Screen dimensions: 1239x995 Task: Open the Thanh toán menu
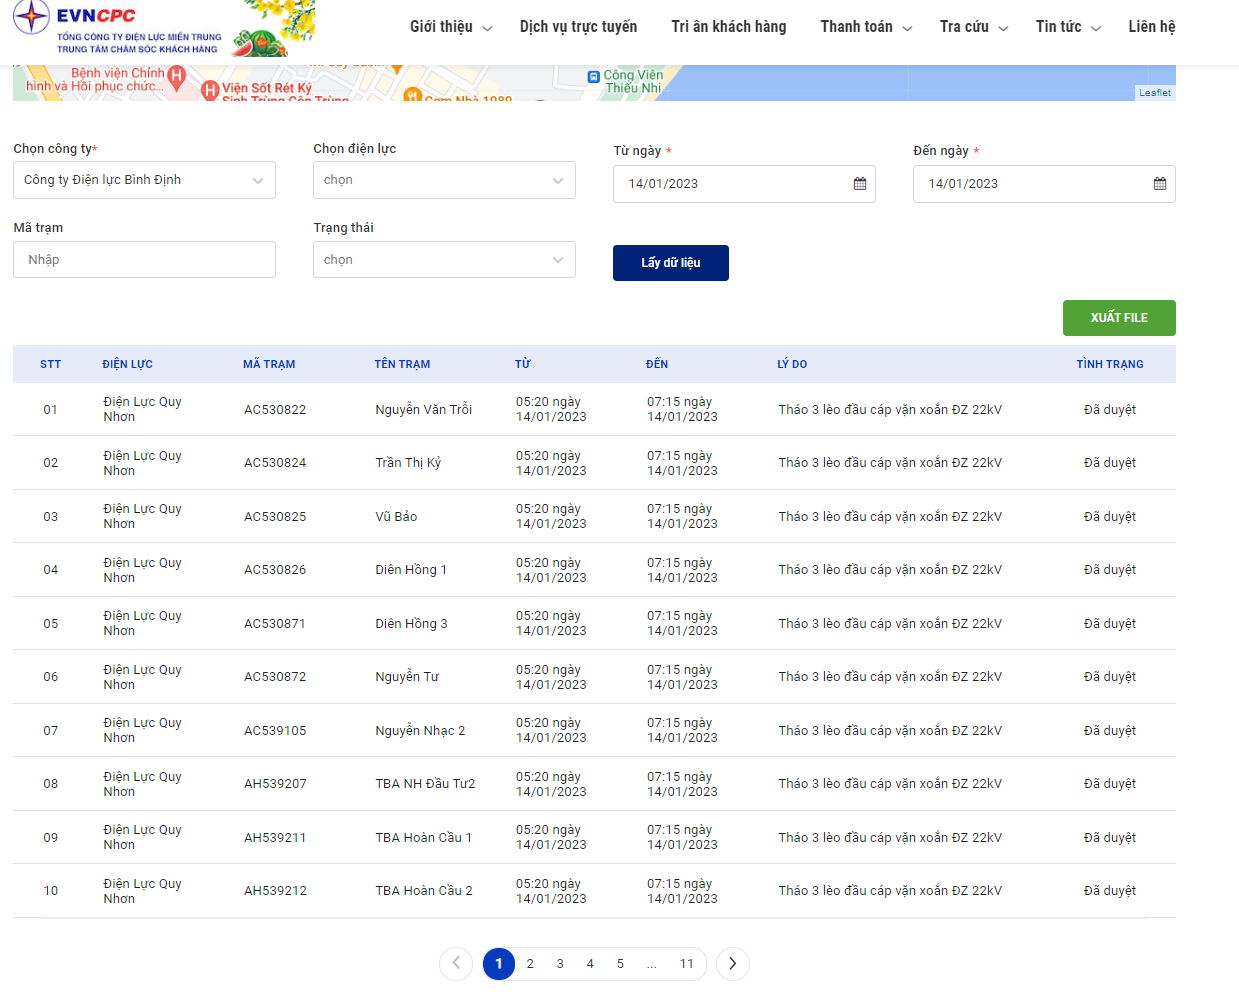(866, 27)
